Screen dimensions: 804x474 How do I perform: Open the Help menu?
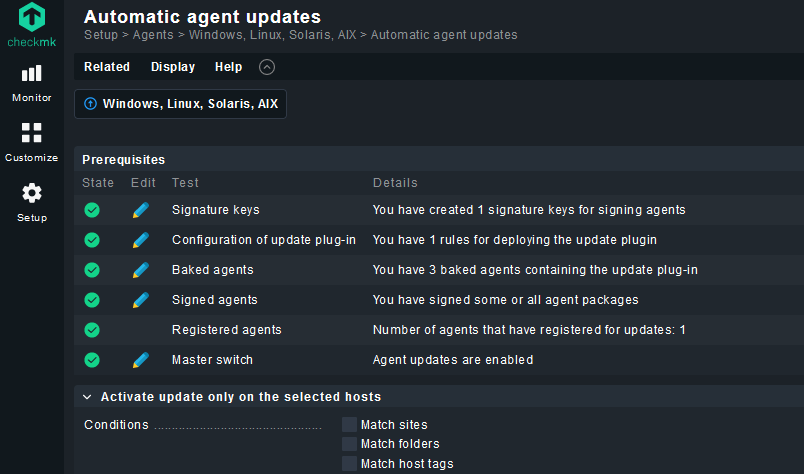228,67
